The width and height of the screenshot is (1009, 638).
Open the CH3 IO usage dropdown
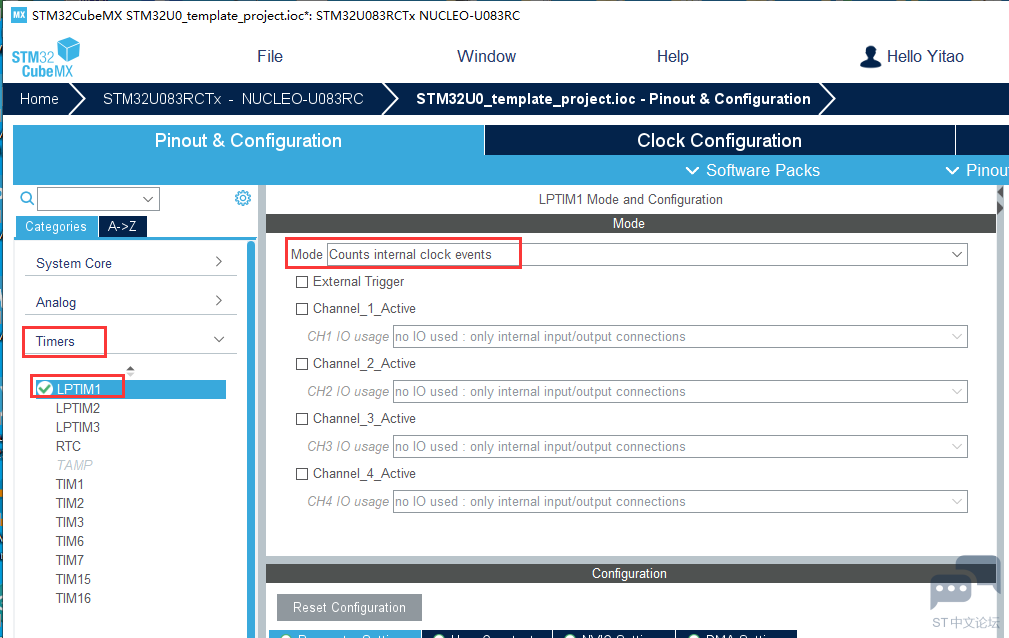957,446
